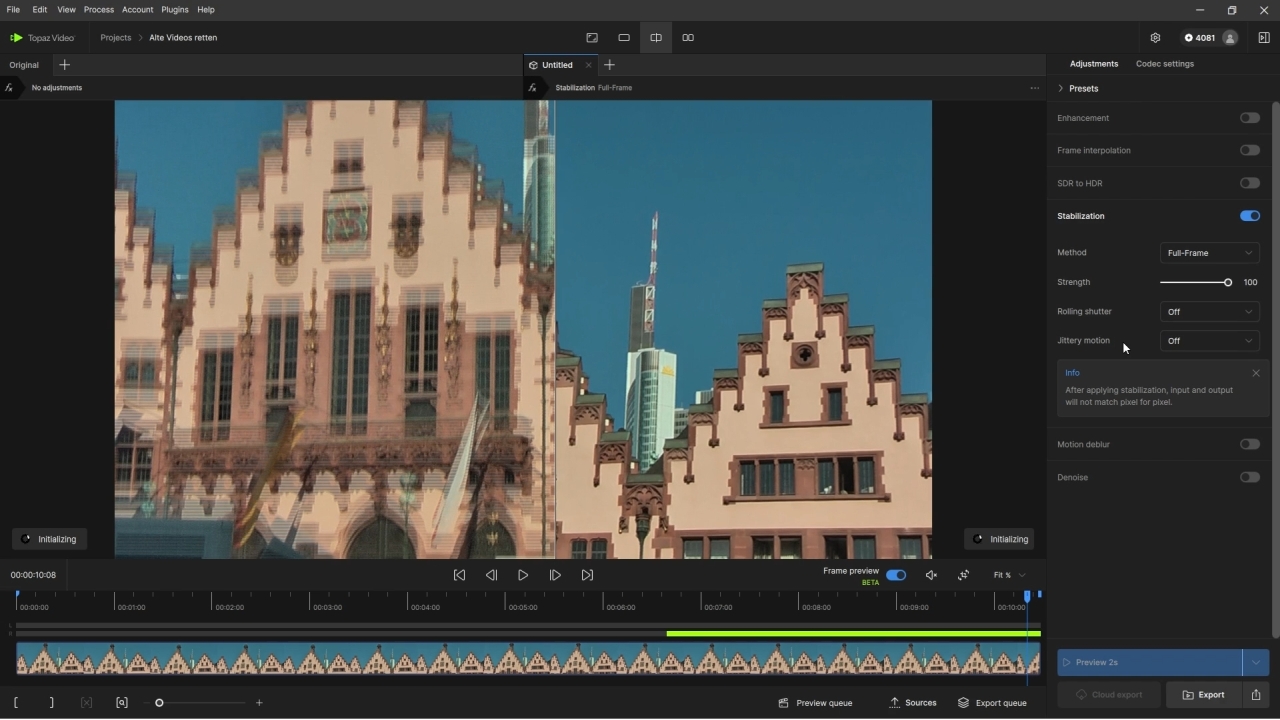Select the split view layout icon

point(656,38)
